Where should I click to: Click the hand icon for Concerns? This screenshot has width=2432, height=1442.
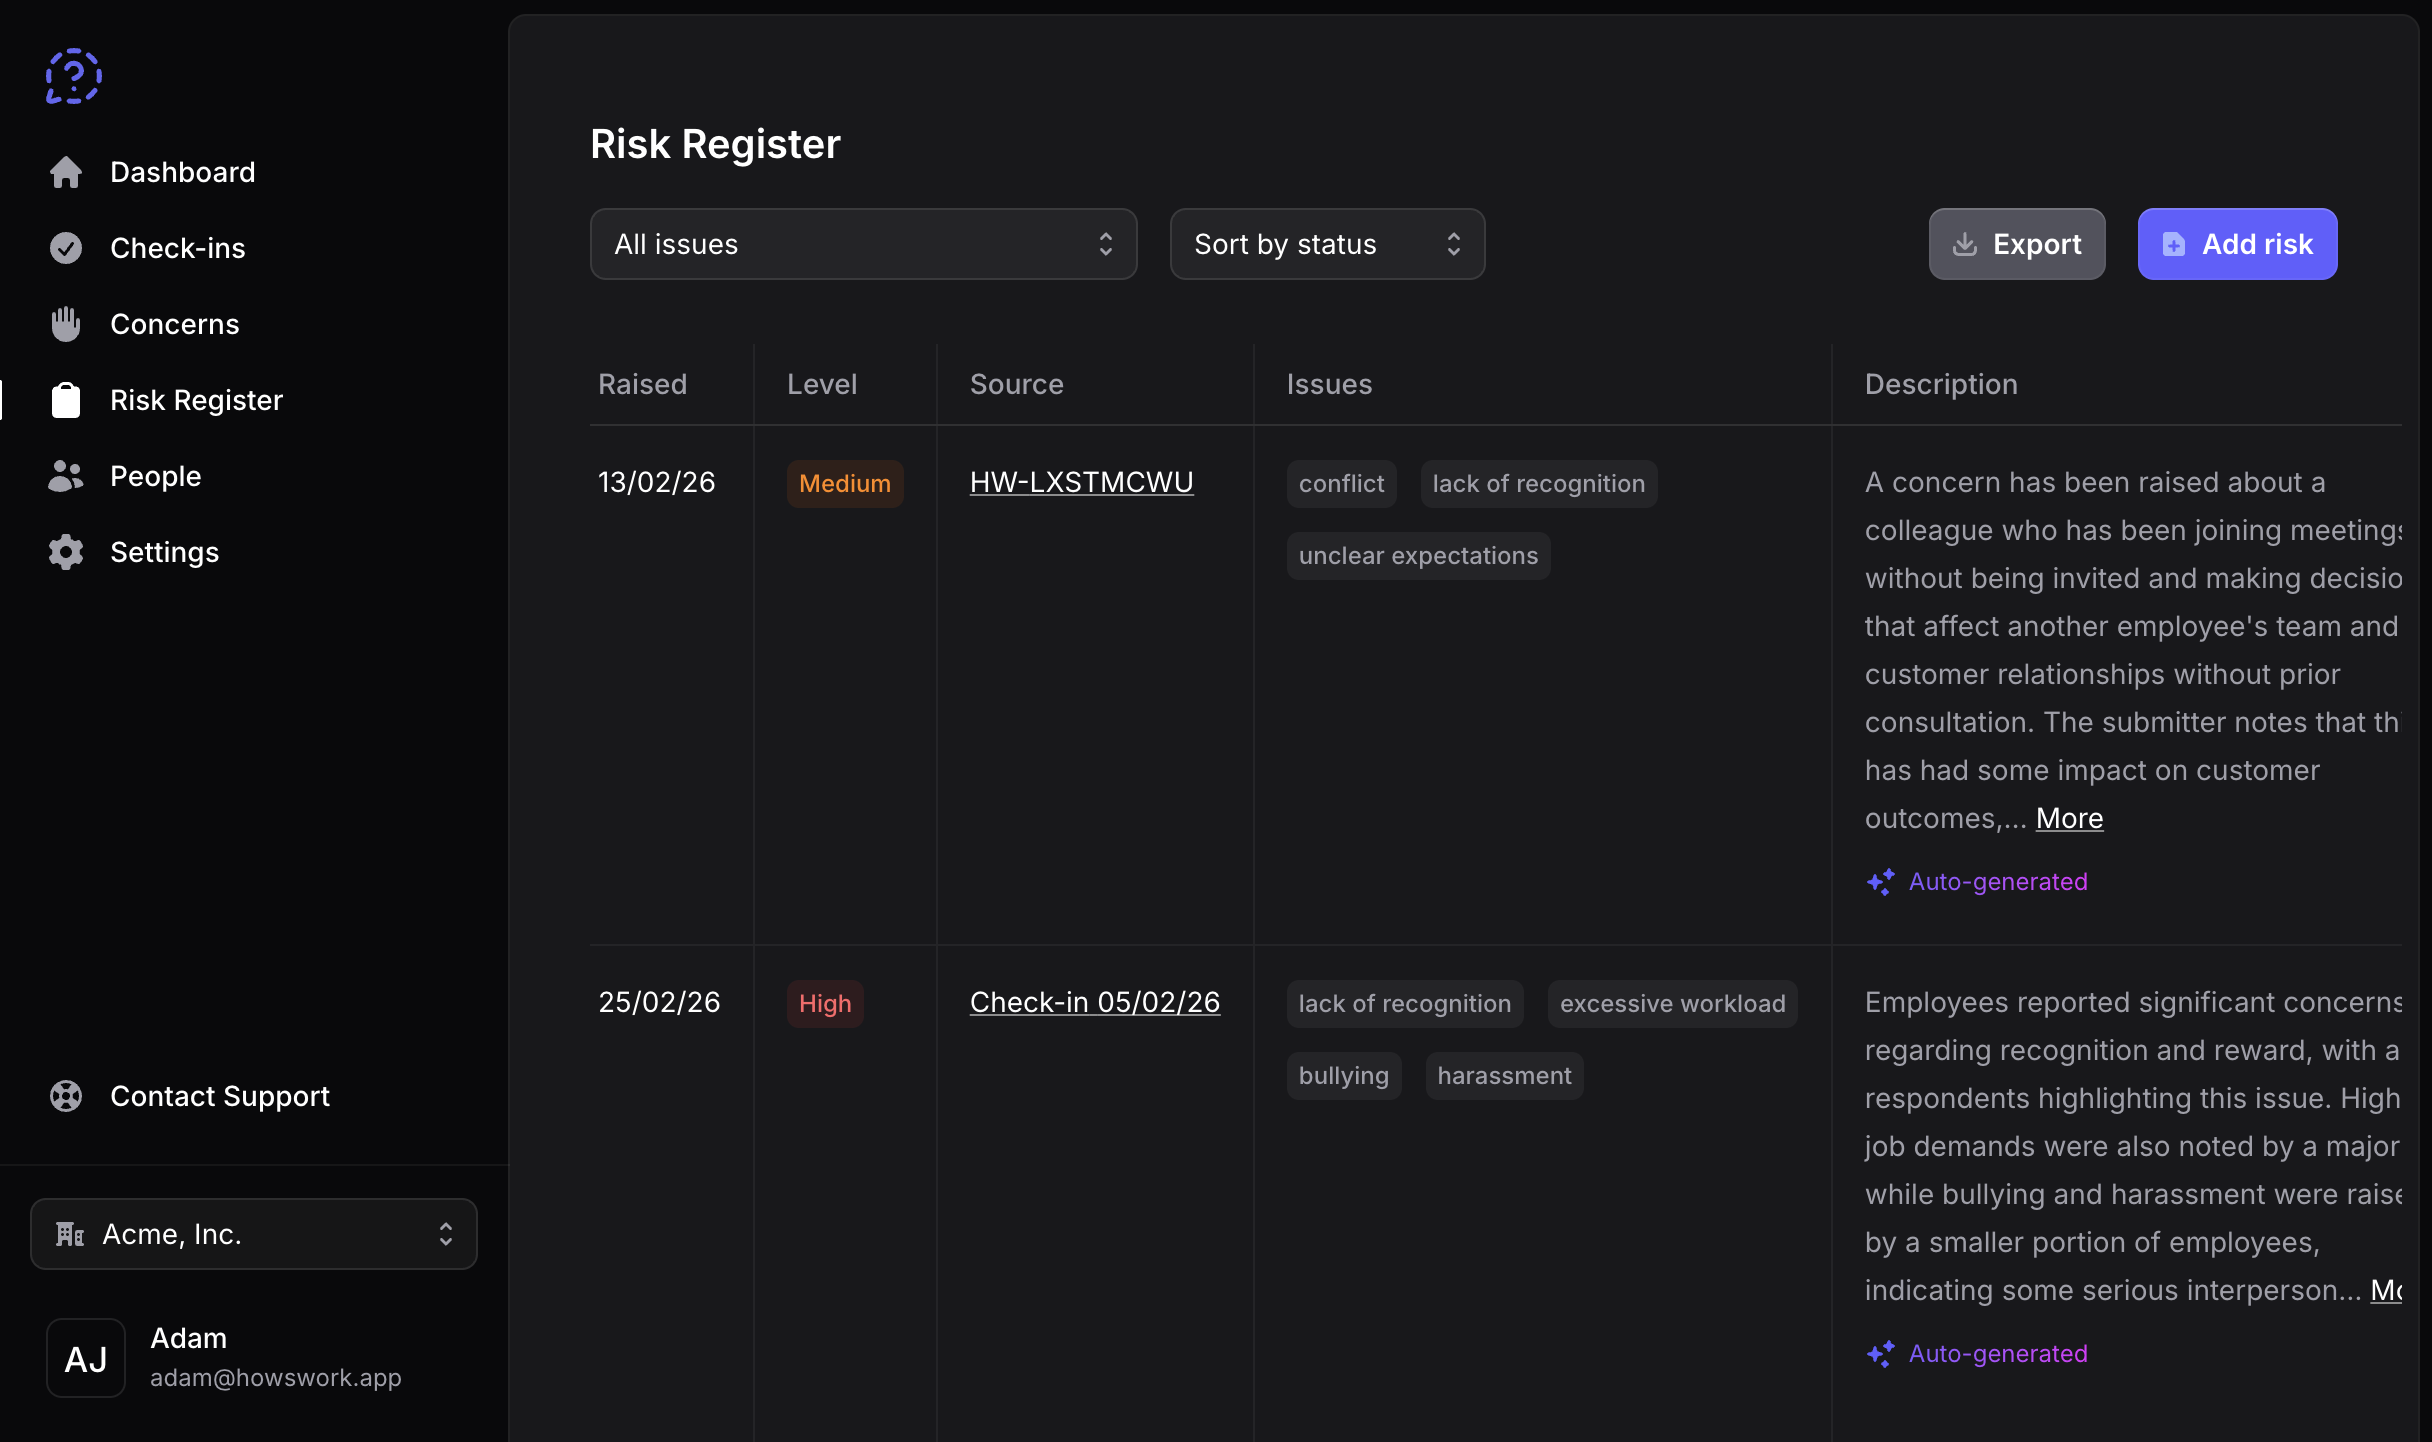[66, 323]
